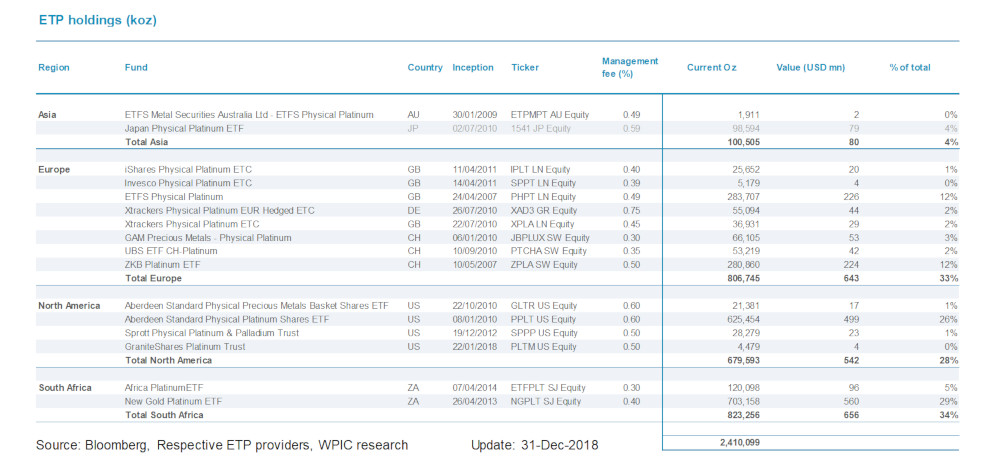This screenshot has height=465, width=1000.
Task: Click inception date 24/04/2007
Action: [x=473, y=197]
